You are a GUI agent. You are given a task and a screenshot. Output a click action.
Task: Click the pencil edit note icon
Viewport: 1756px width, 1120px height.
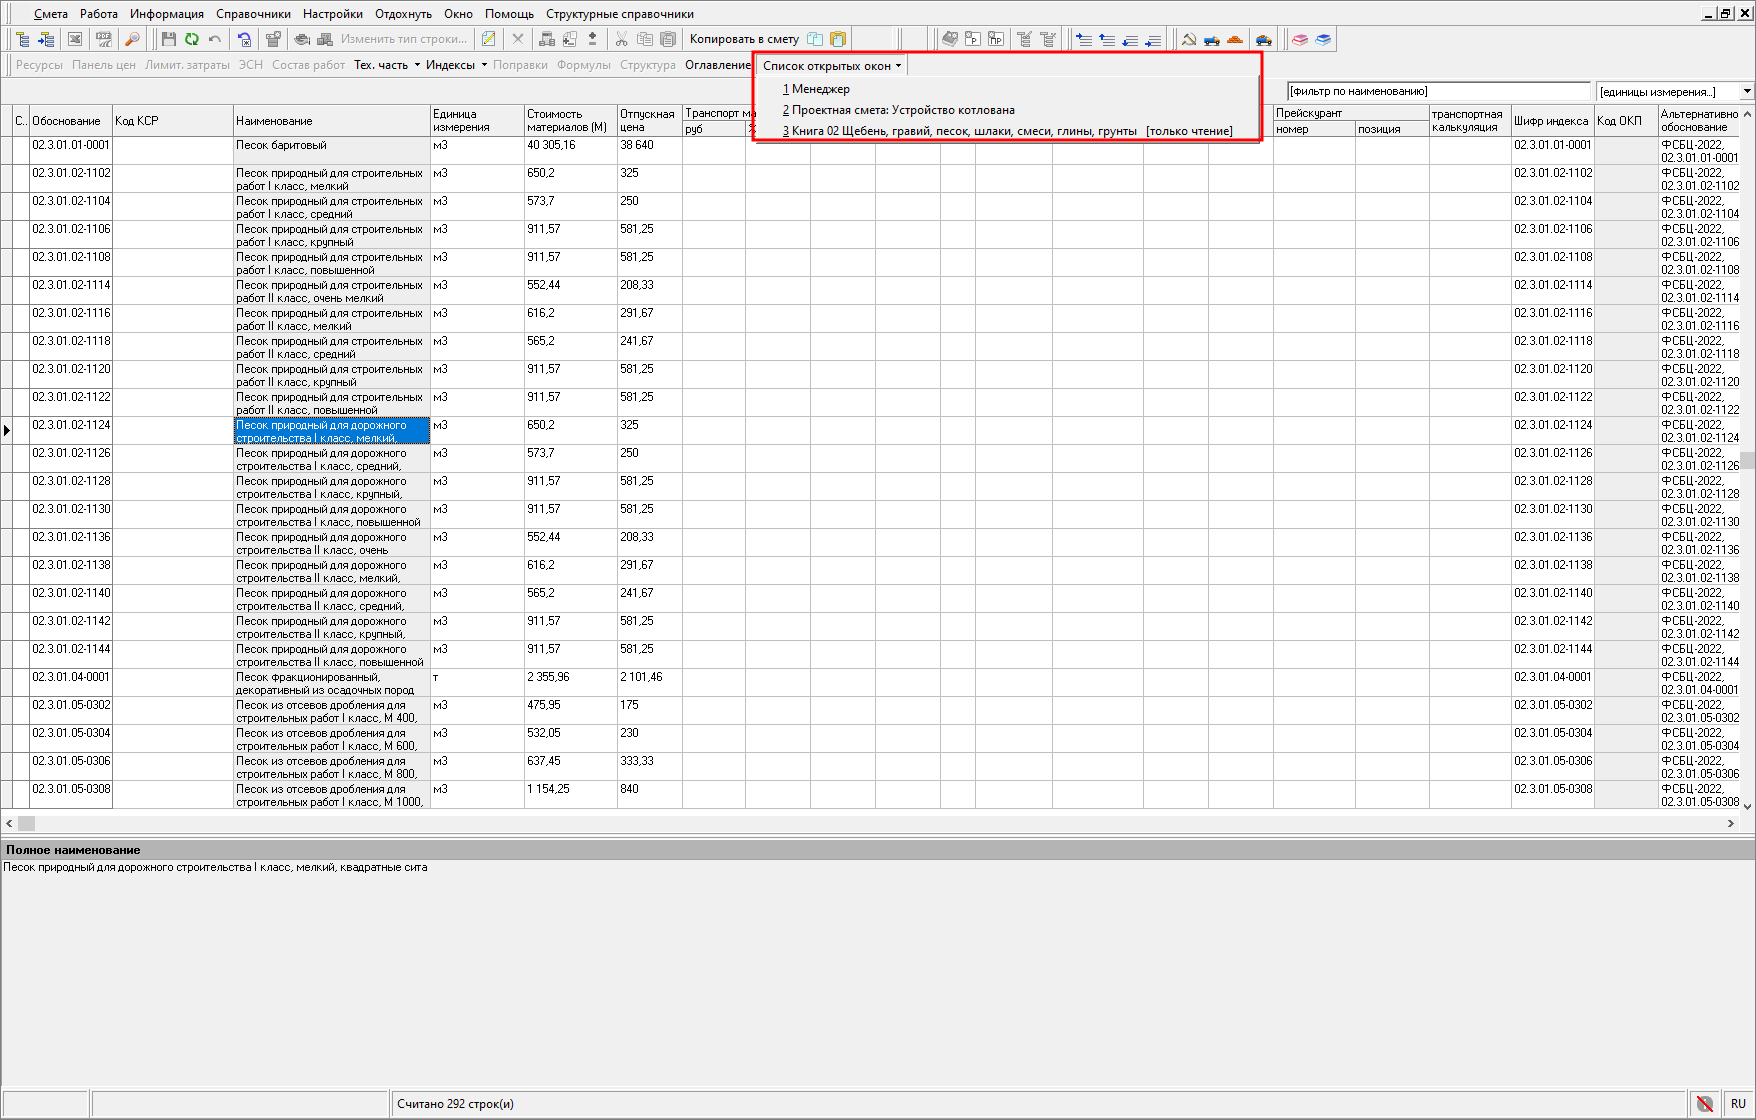488,39
